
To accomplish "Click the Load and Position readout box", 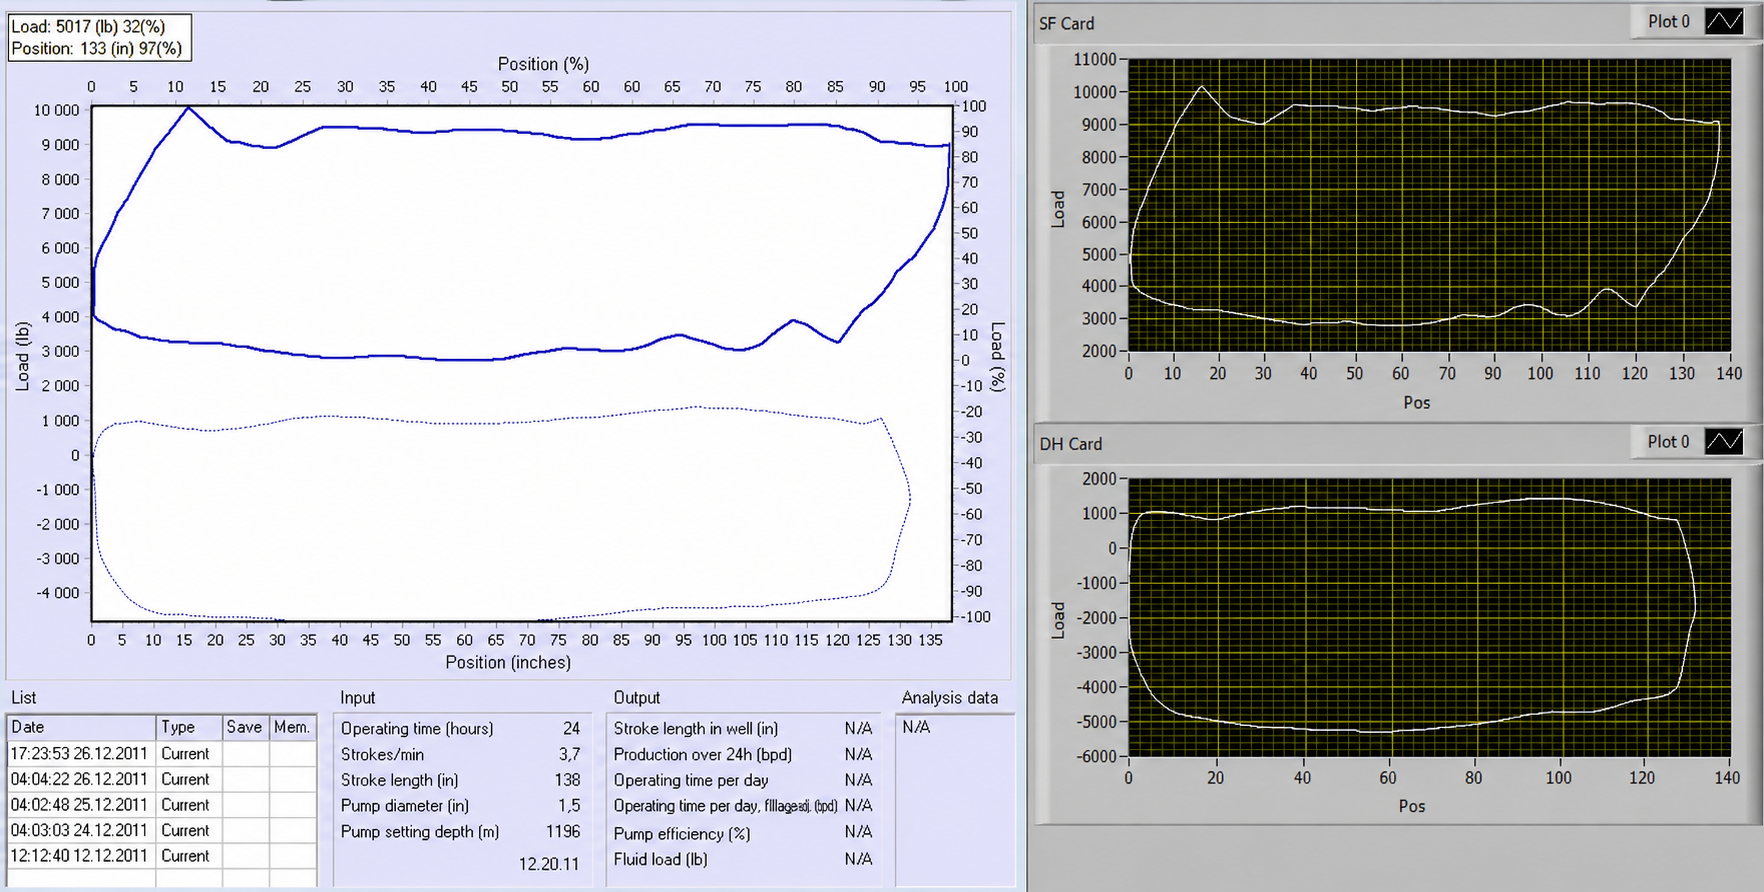I will coord(99,38).
